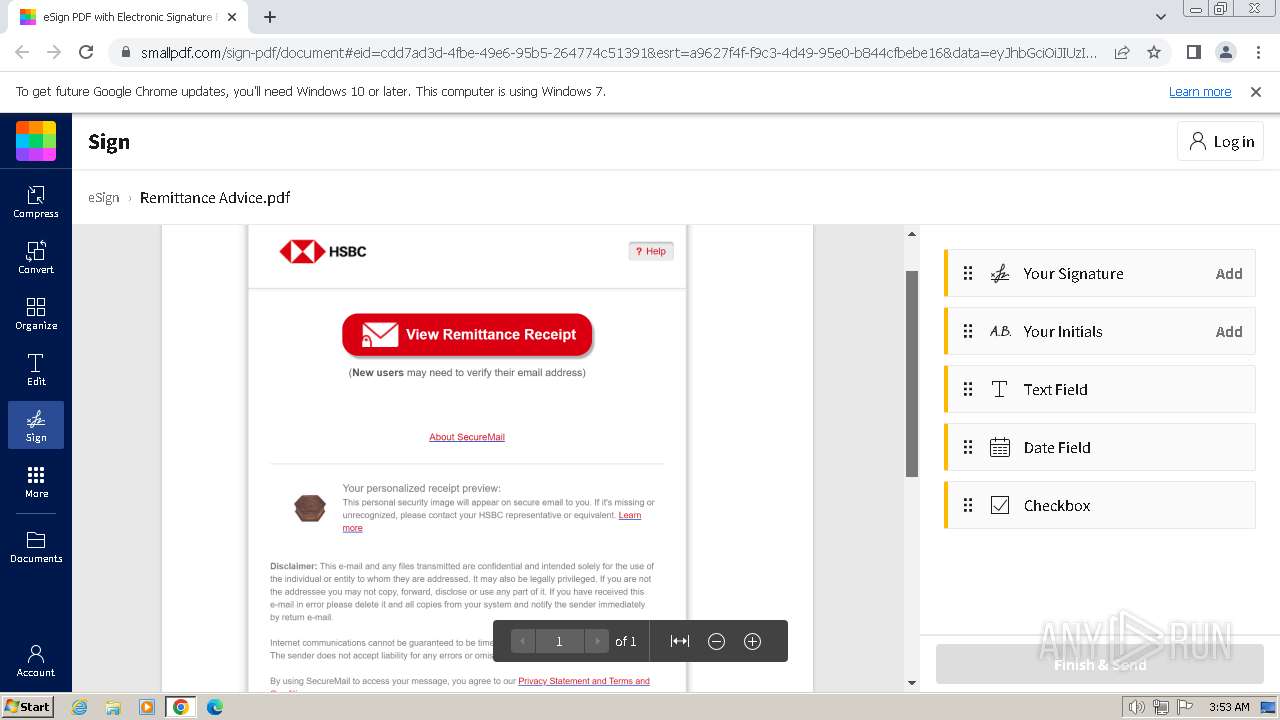Go to previous page arrow
Image resolution: width=1280 pixels, height=720 pixels.
point(522,641)
